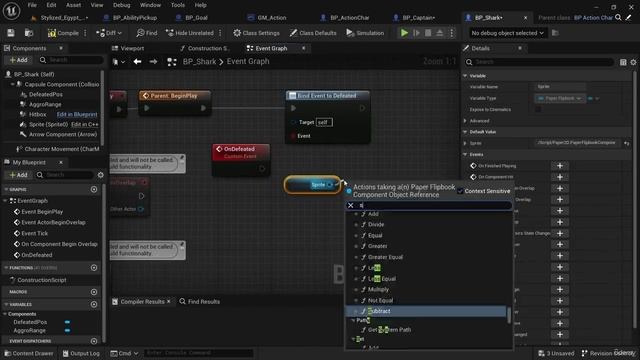
Task: Open the Construction Script tab
Action: (204, 49)
